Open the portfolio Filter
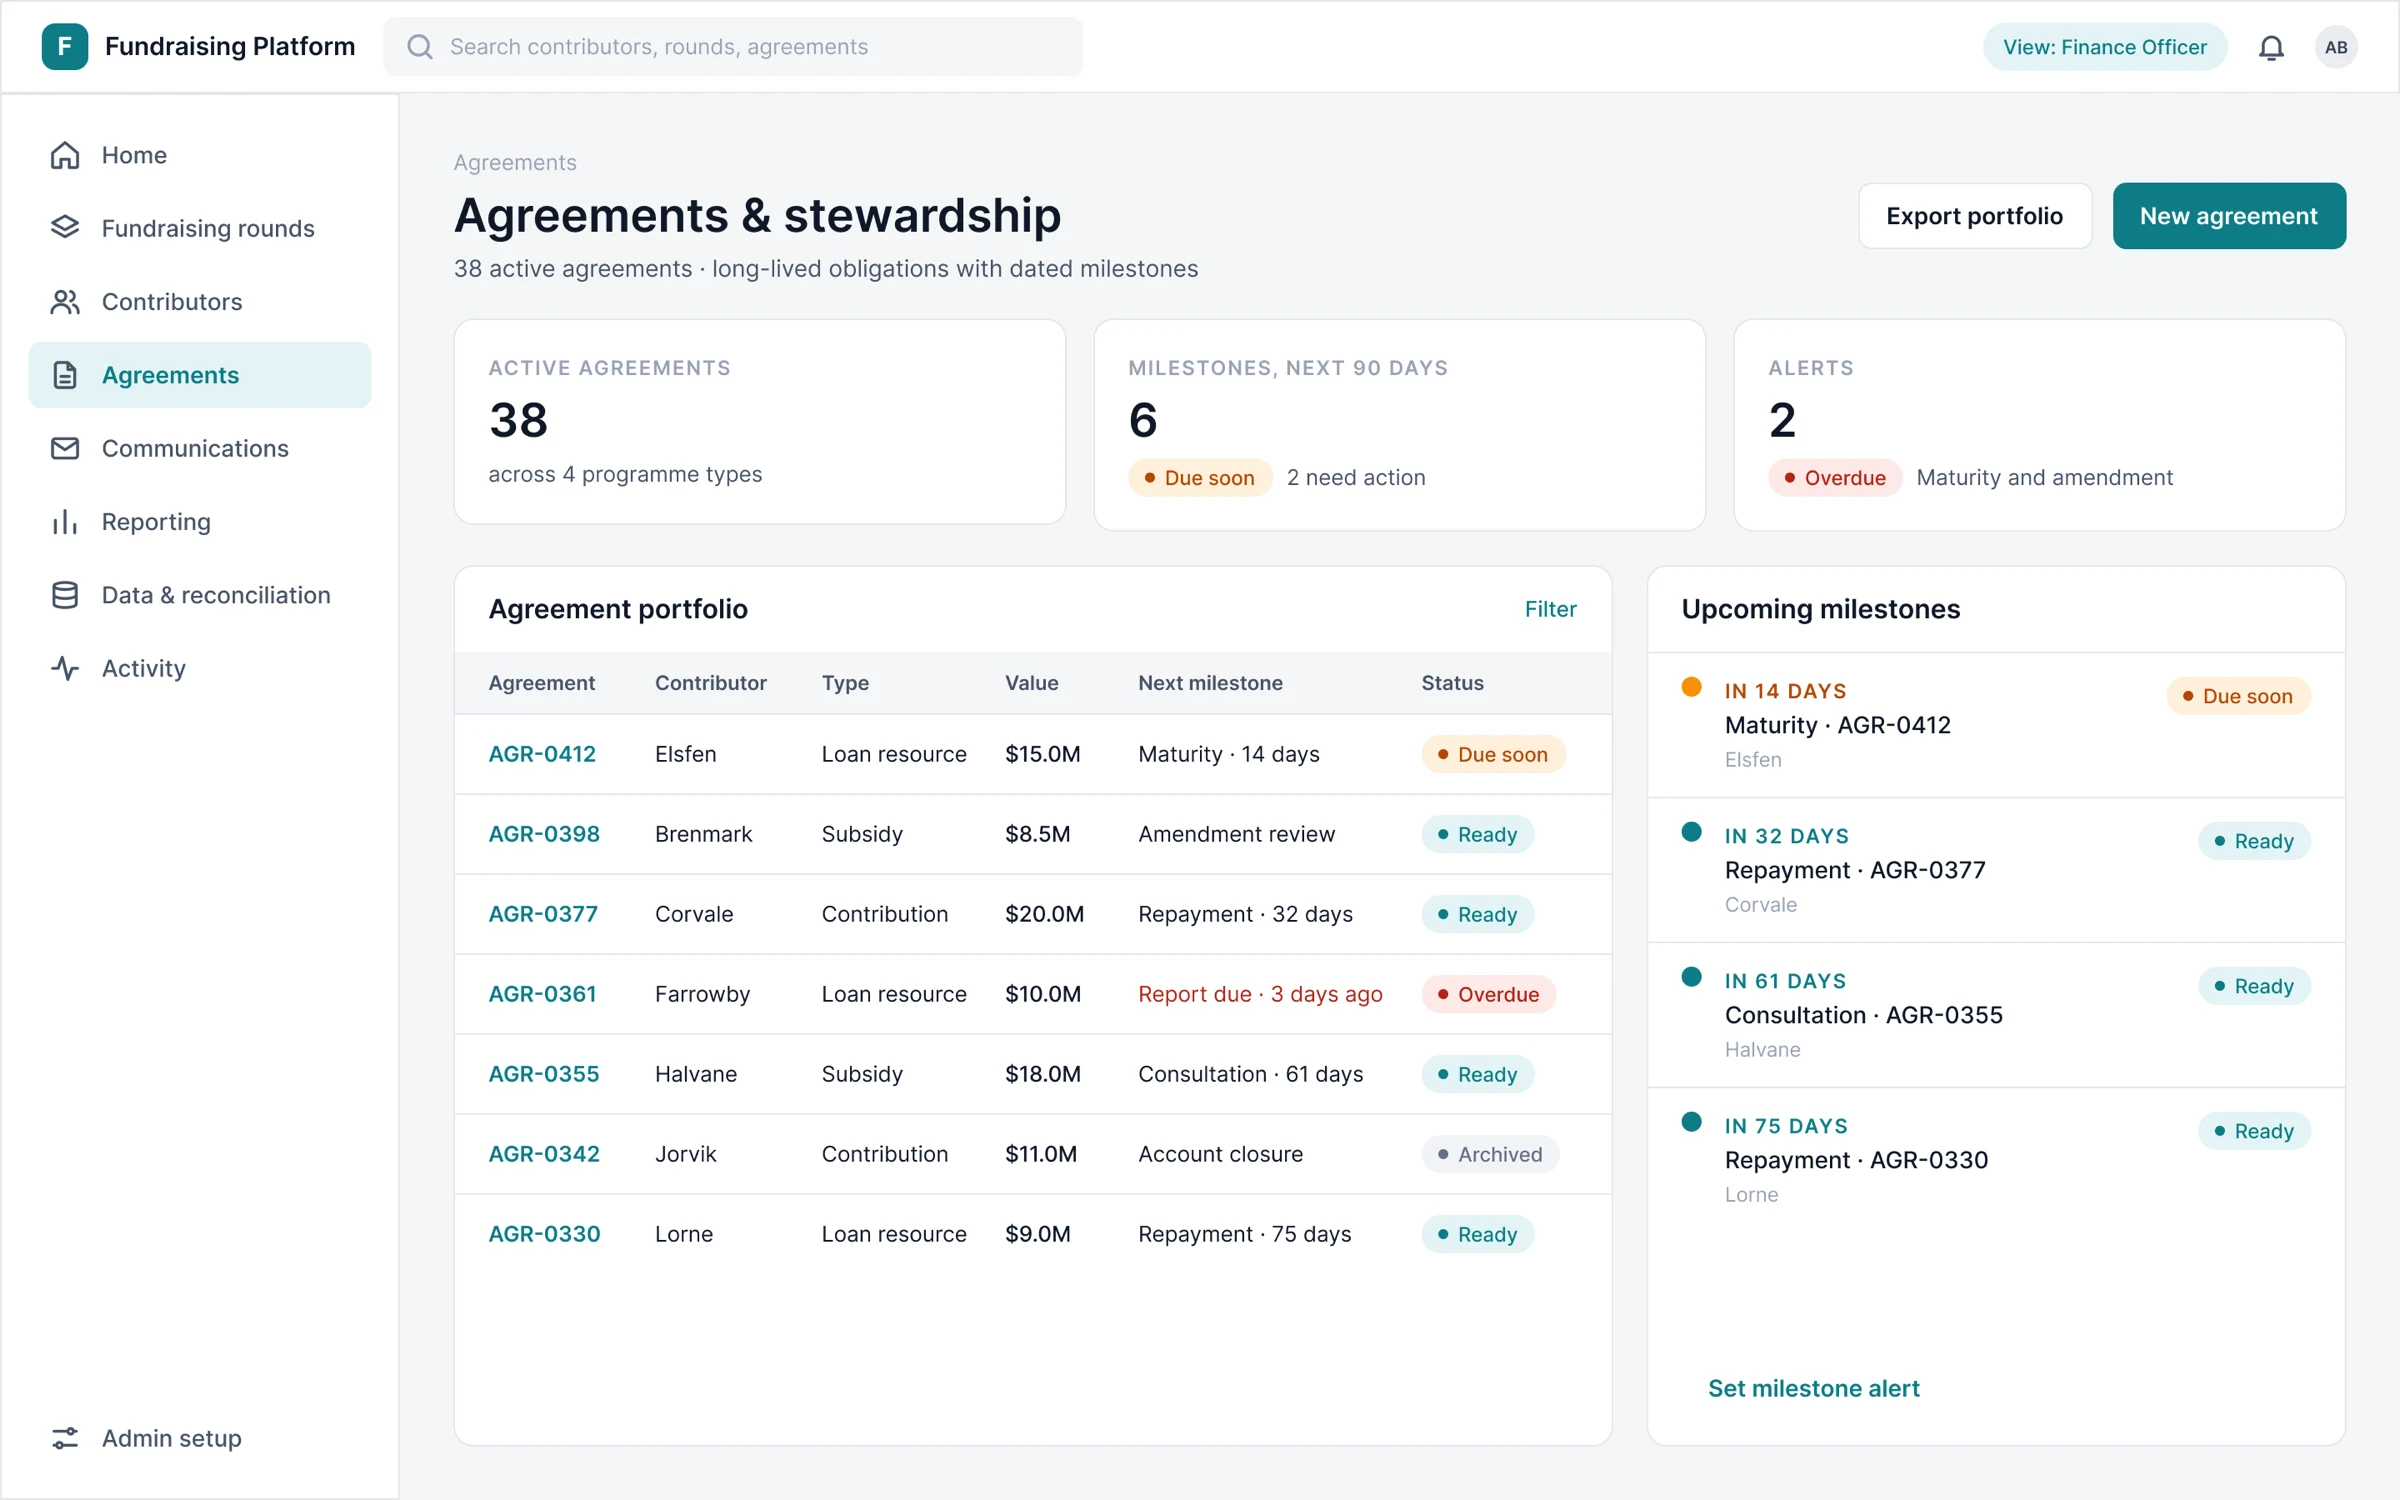This screenshot has height=1500, width=2400. 1550,609
